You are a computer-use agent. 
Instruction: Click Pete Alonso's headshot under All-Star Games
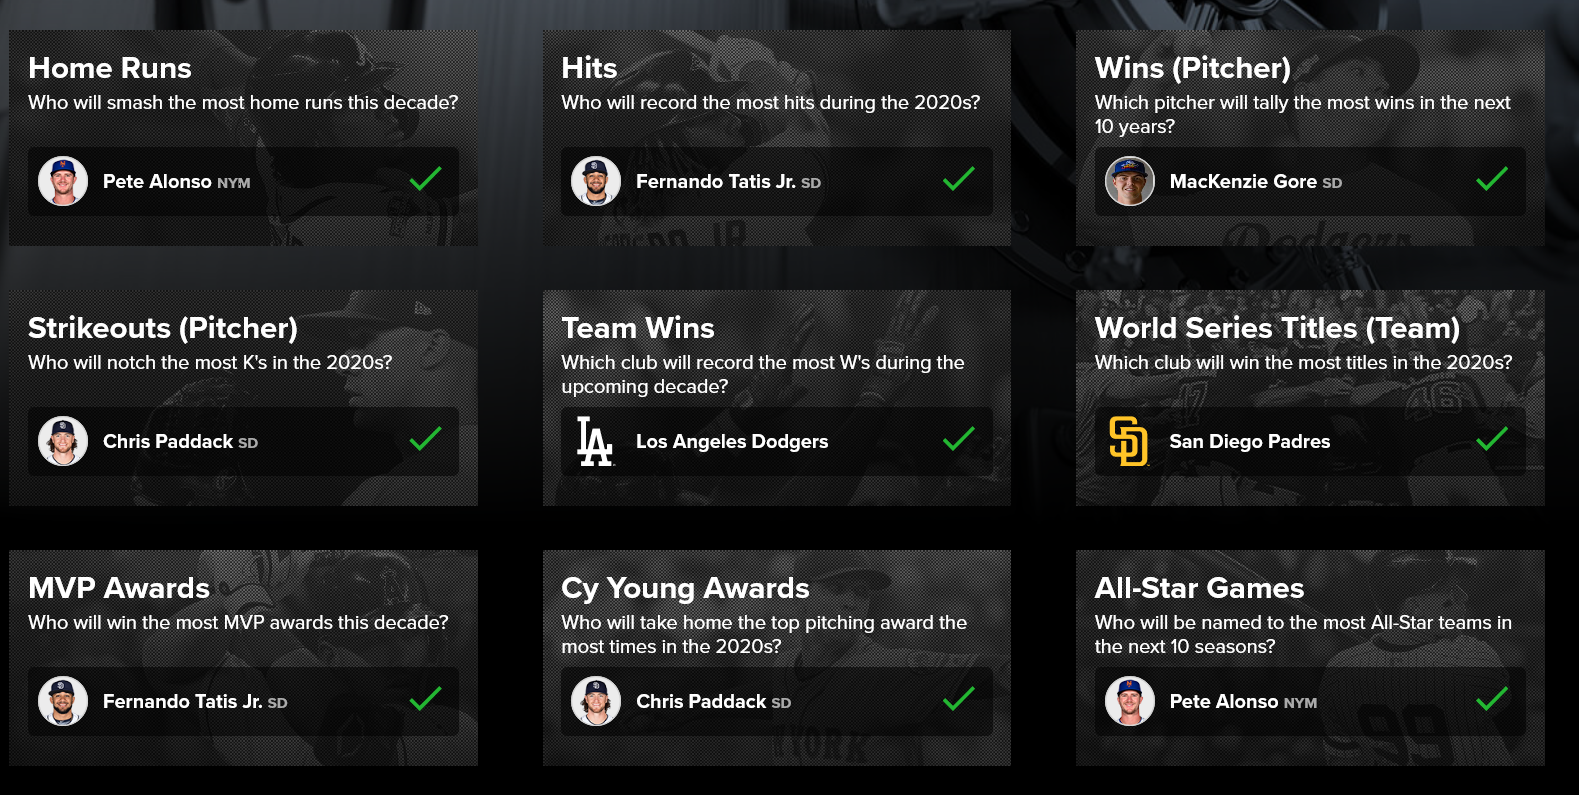1130,701
